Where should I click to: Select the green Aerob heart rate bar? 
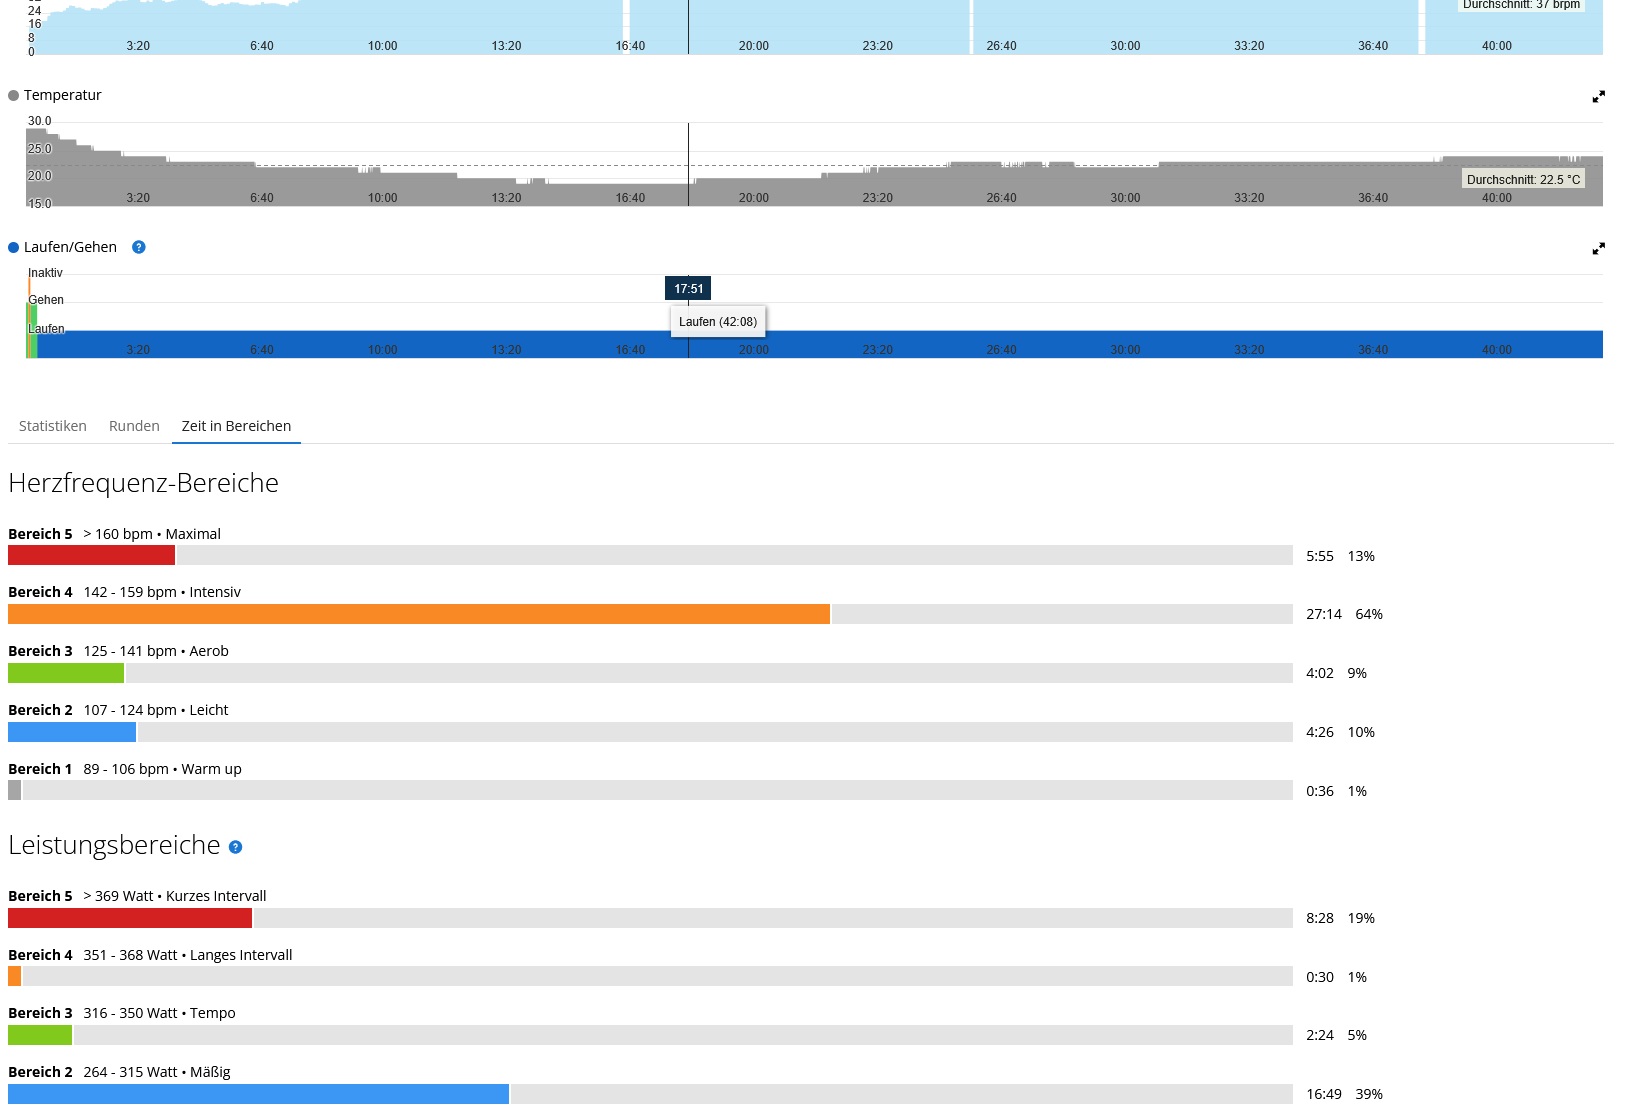(66, 673)
